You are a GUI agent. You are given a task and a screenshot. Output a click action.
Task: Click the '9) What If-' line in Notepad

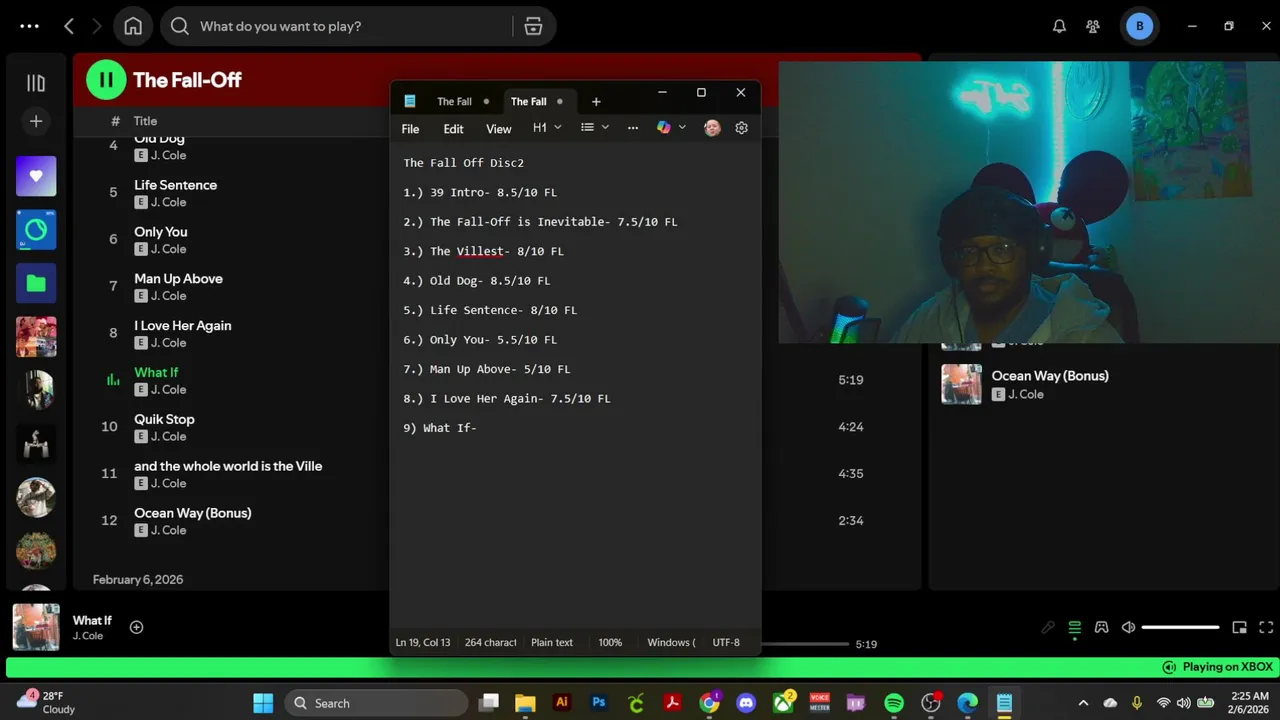[440, 428]
